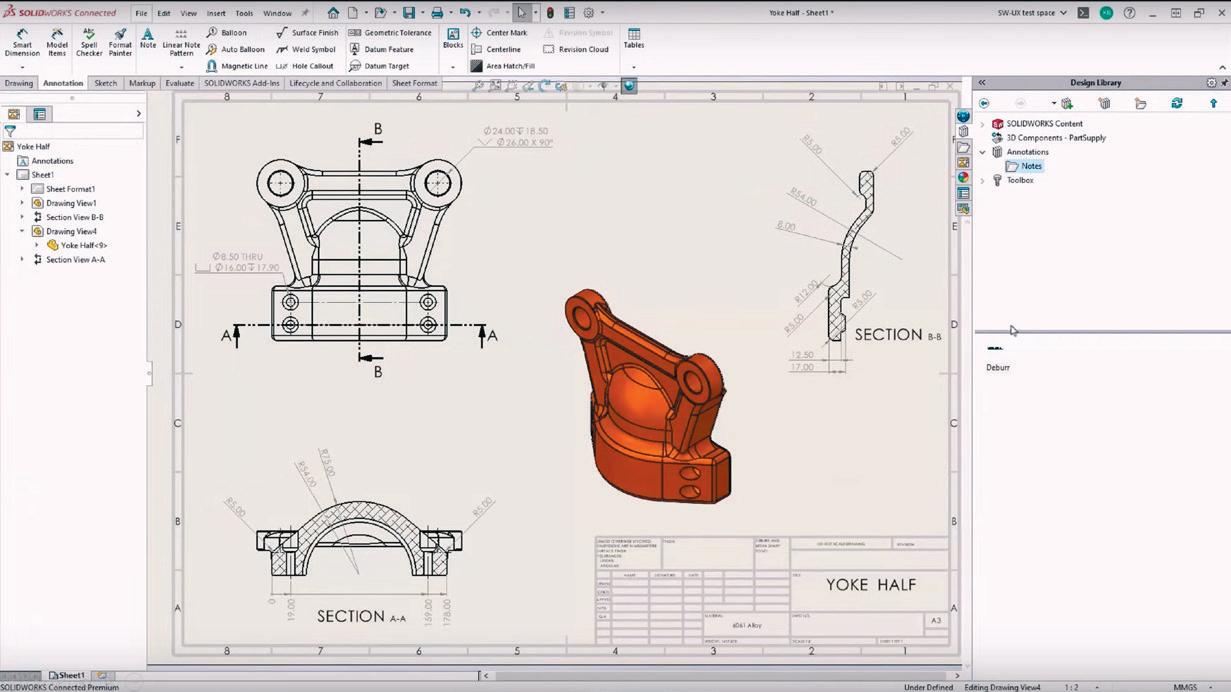
Task: Open SOLIDWORKS Add-Ins tab
Action: click(x=242, y=83)
